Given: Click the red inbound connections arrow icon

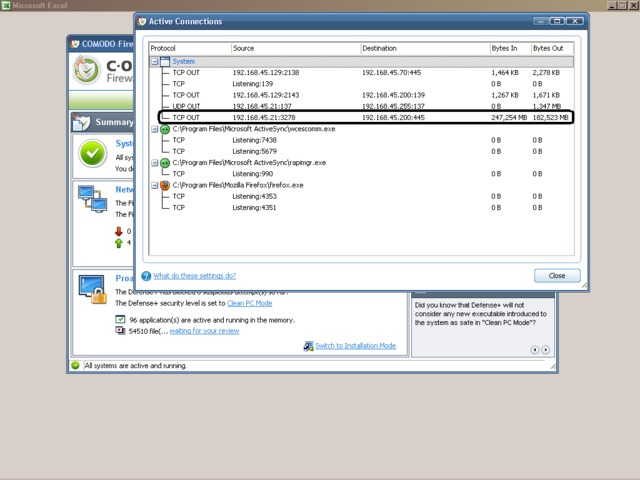Looking at the screenshot, I should (x=119, y=231).
